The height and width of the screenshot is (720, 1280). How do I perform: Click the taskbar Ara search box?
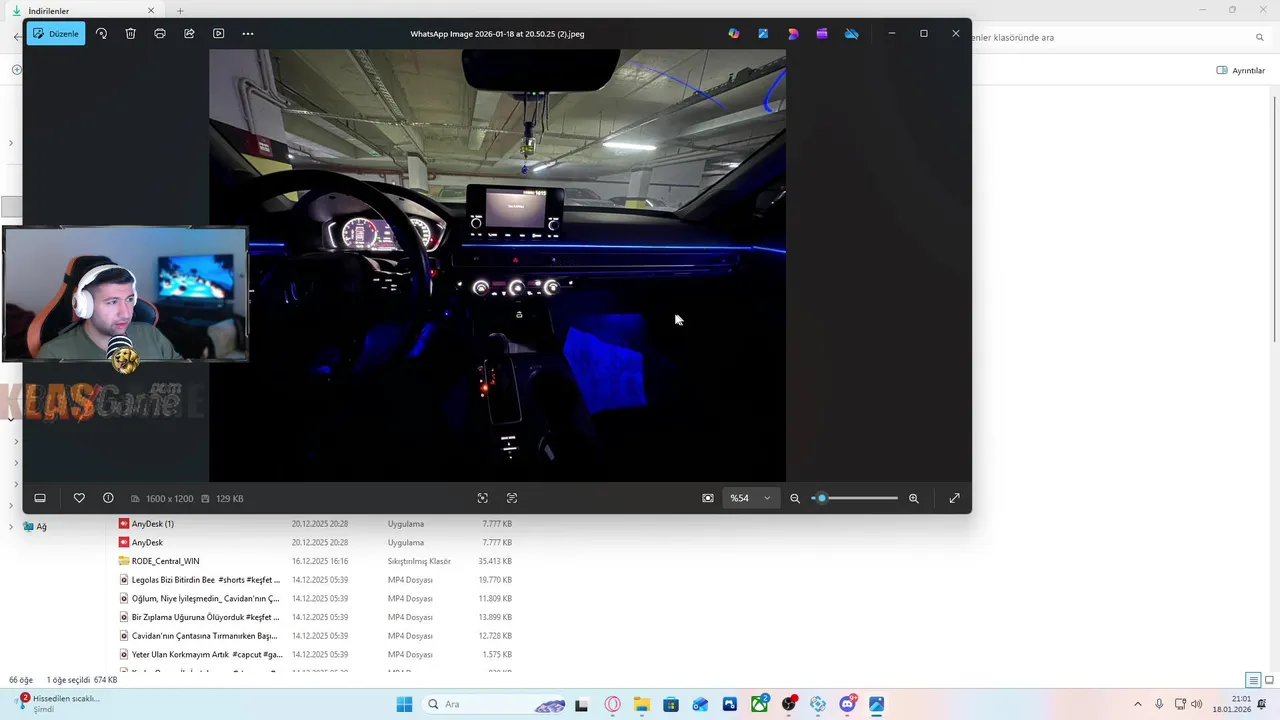click(x=494, y=704)
